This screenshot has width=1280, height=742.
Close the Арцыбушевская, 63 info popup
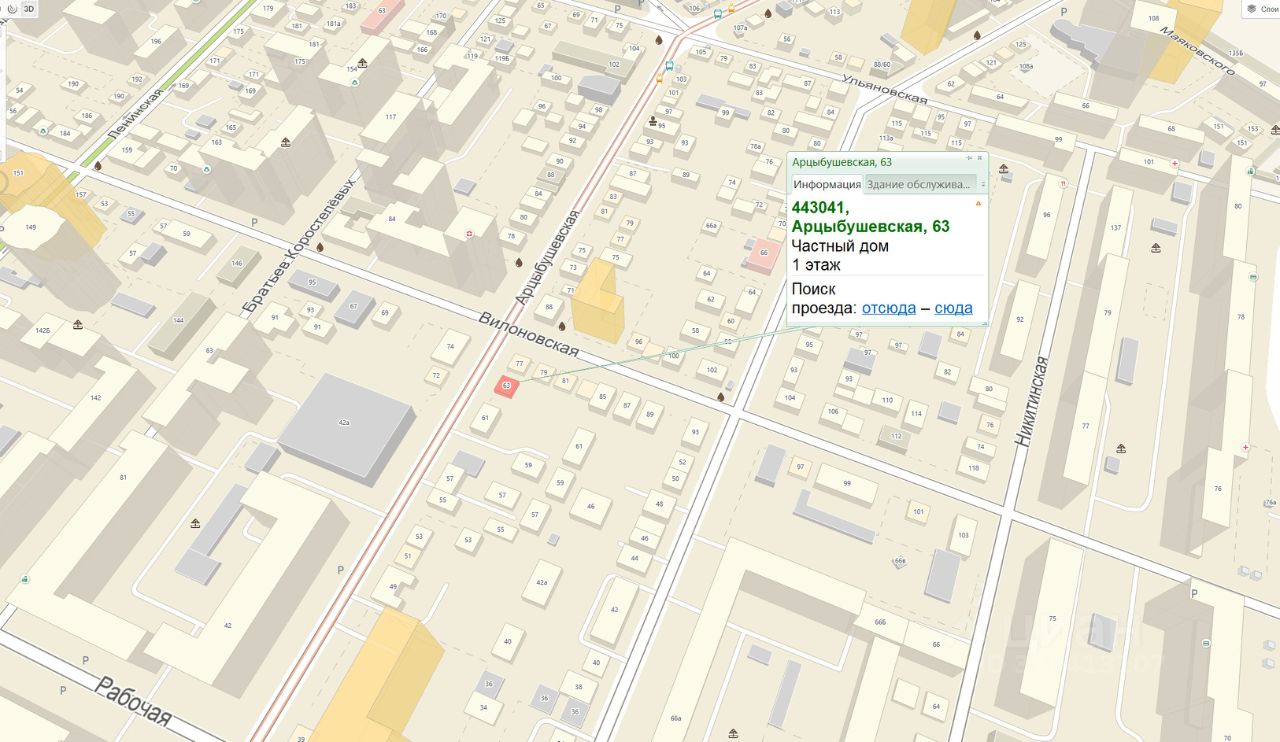pyautogui.click(x=980, y=159)
